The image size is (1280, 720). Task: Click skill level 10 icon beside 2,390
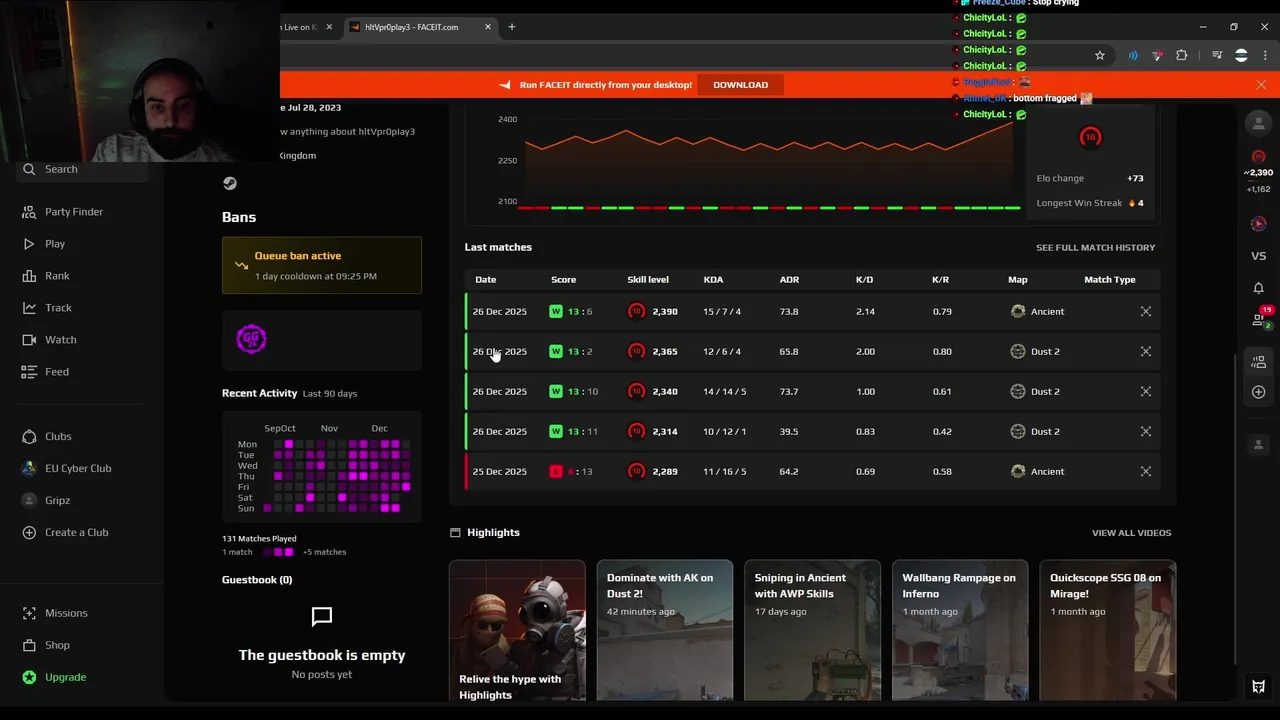coord(636,312)
